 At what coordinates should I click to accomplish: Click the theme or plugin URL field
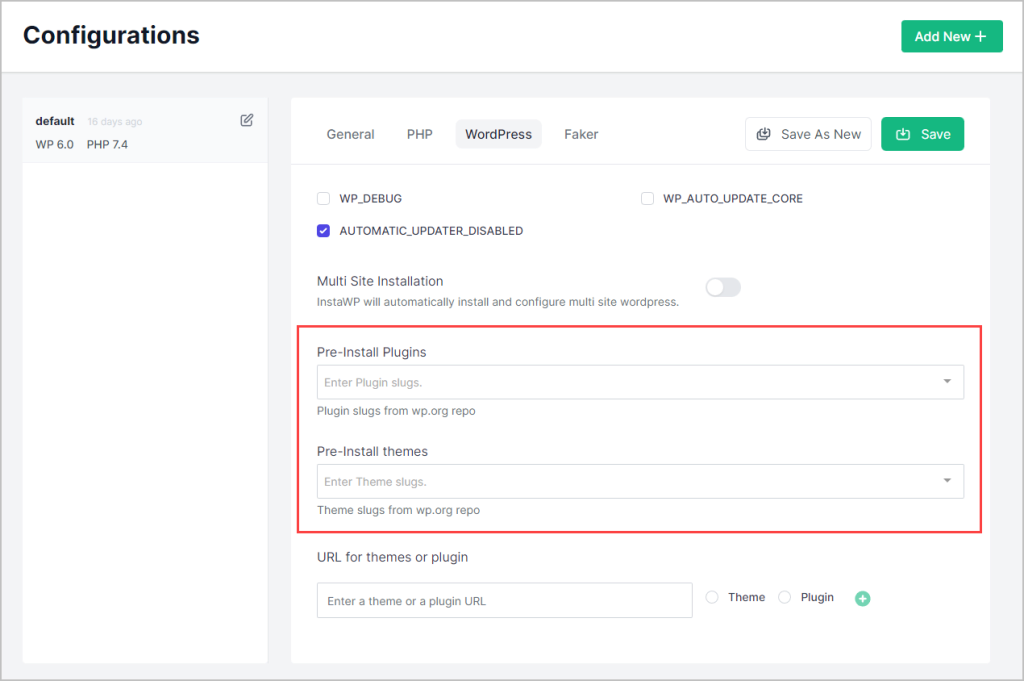(x=504, y=601)
